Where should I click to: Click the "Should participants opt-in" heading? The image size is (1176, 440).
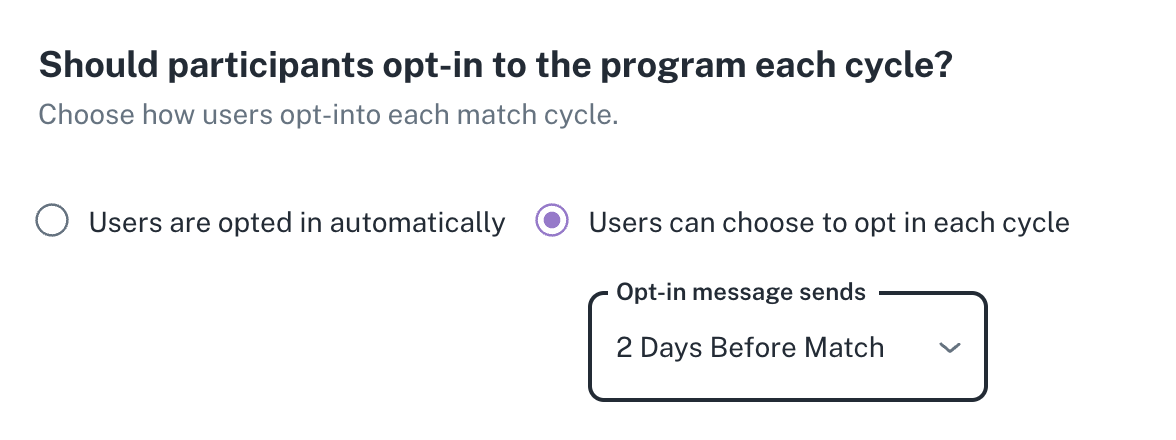click(x=495, y=67)
